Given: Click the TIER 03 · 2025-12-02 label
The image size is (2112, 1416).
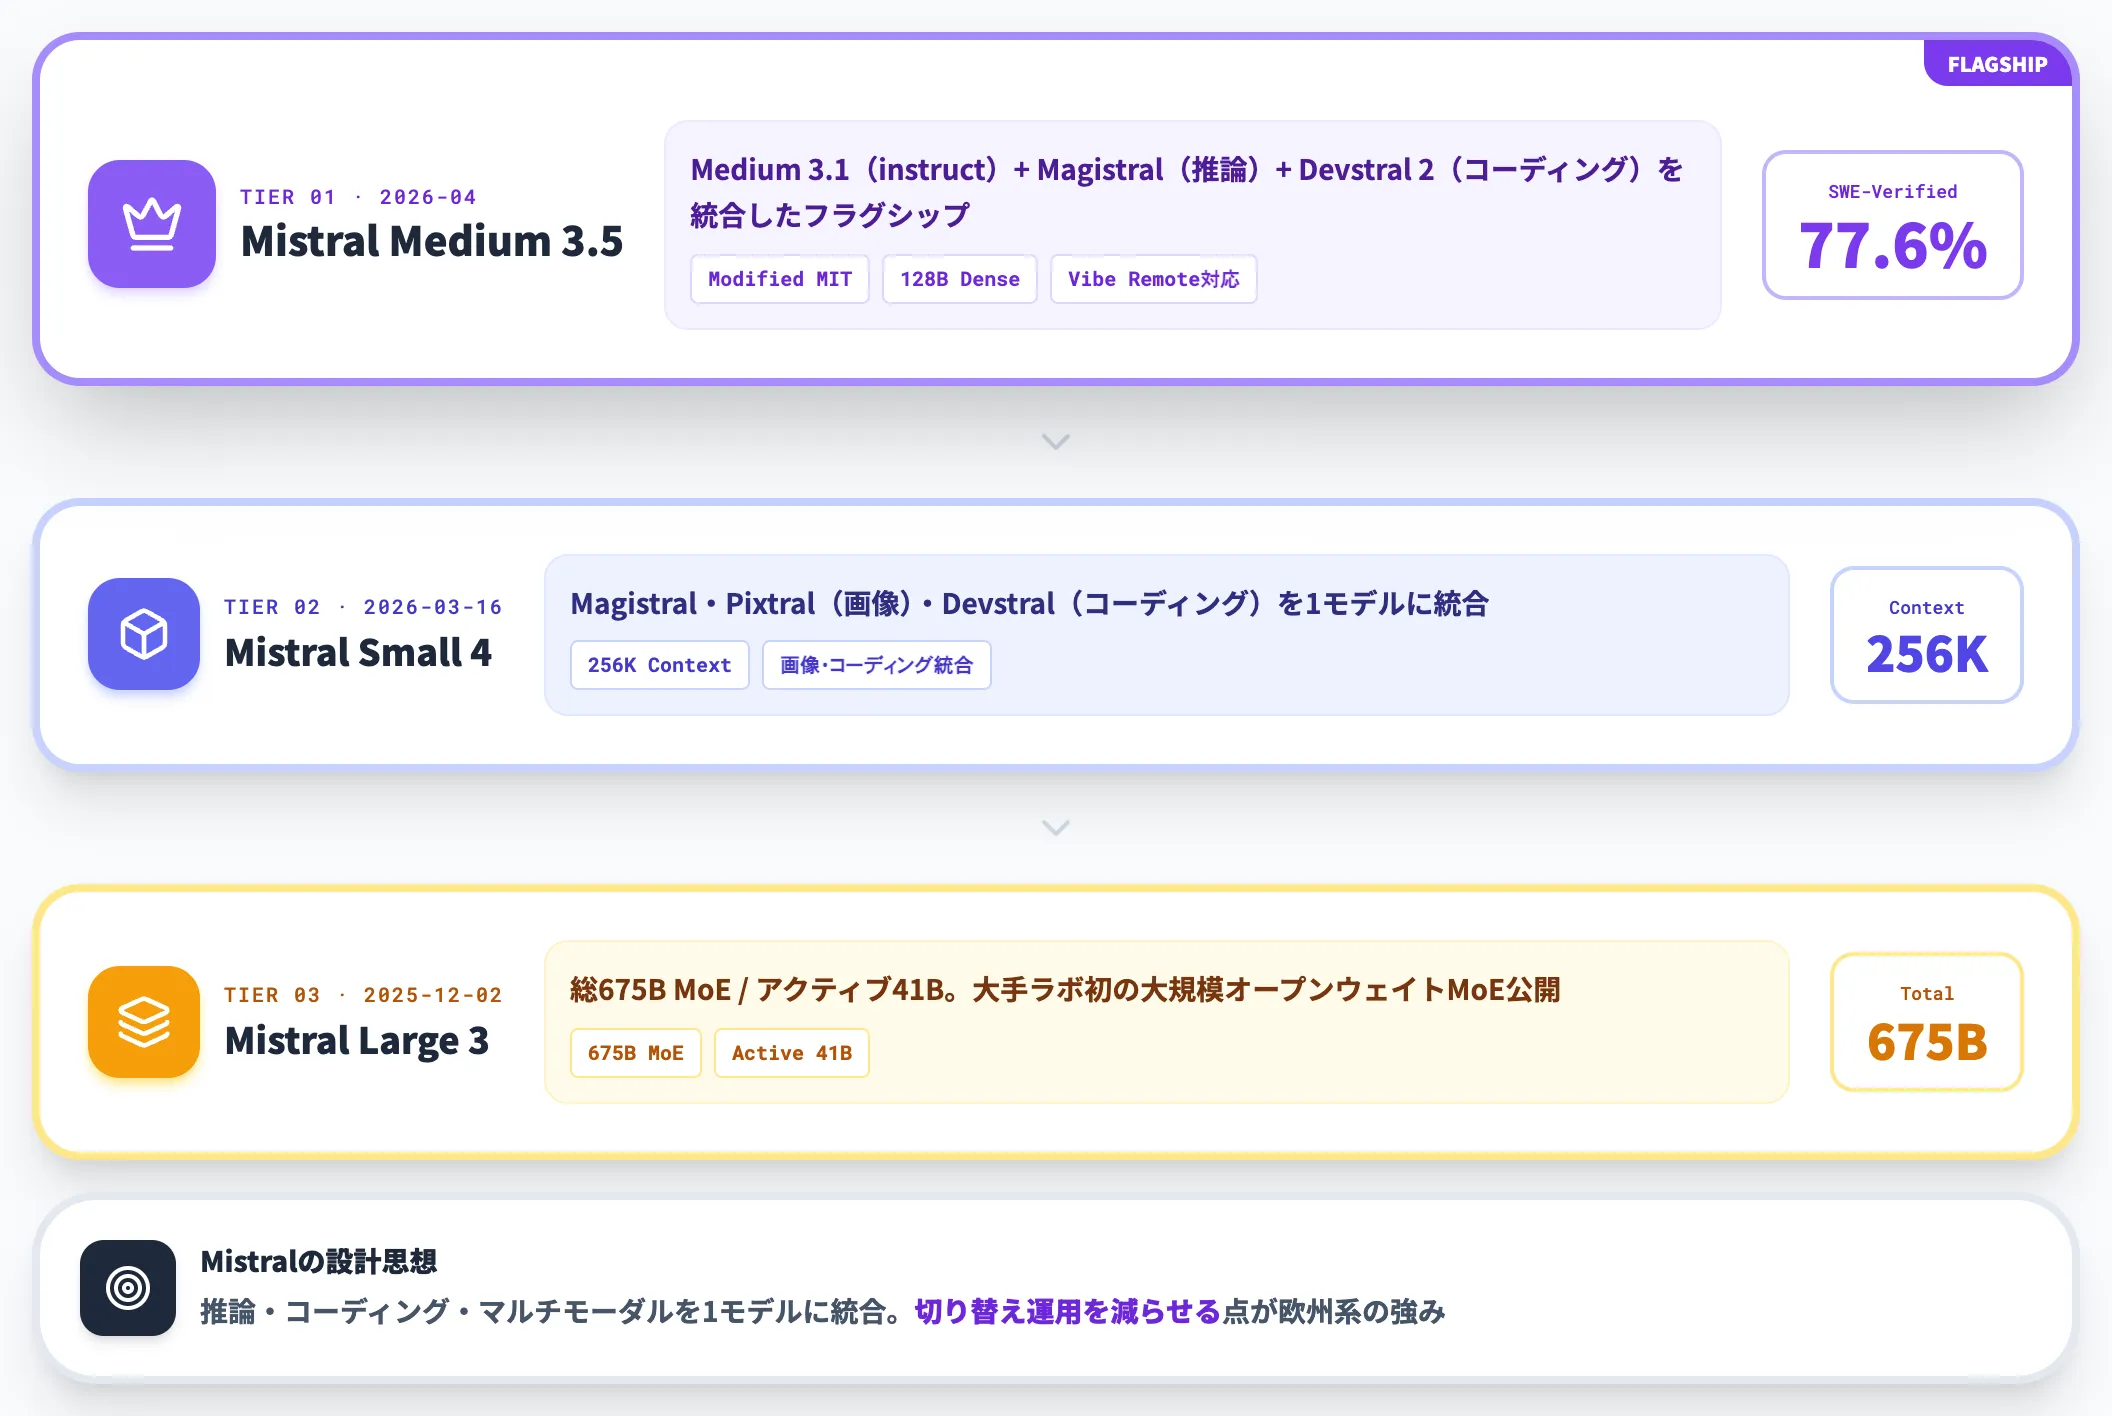Looking at the screenshot, I should [x=363, y=995].
